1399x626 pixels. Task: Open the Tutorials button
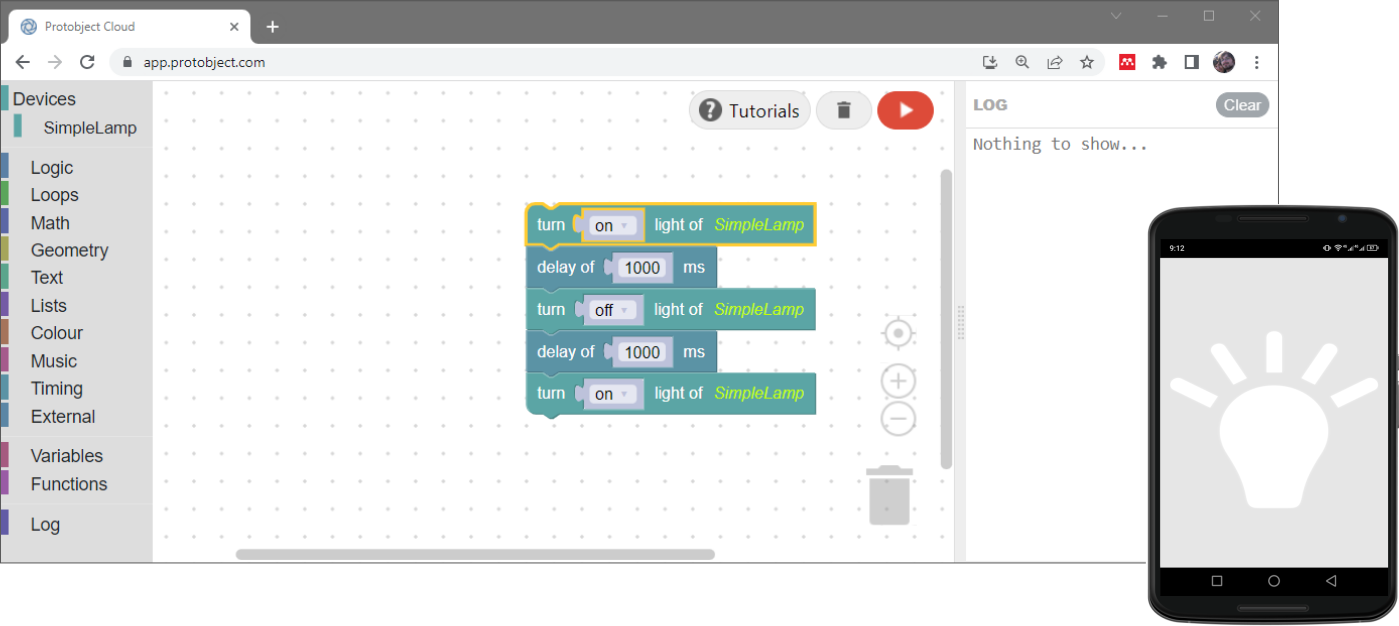coord(750,110)
